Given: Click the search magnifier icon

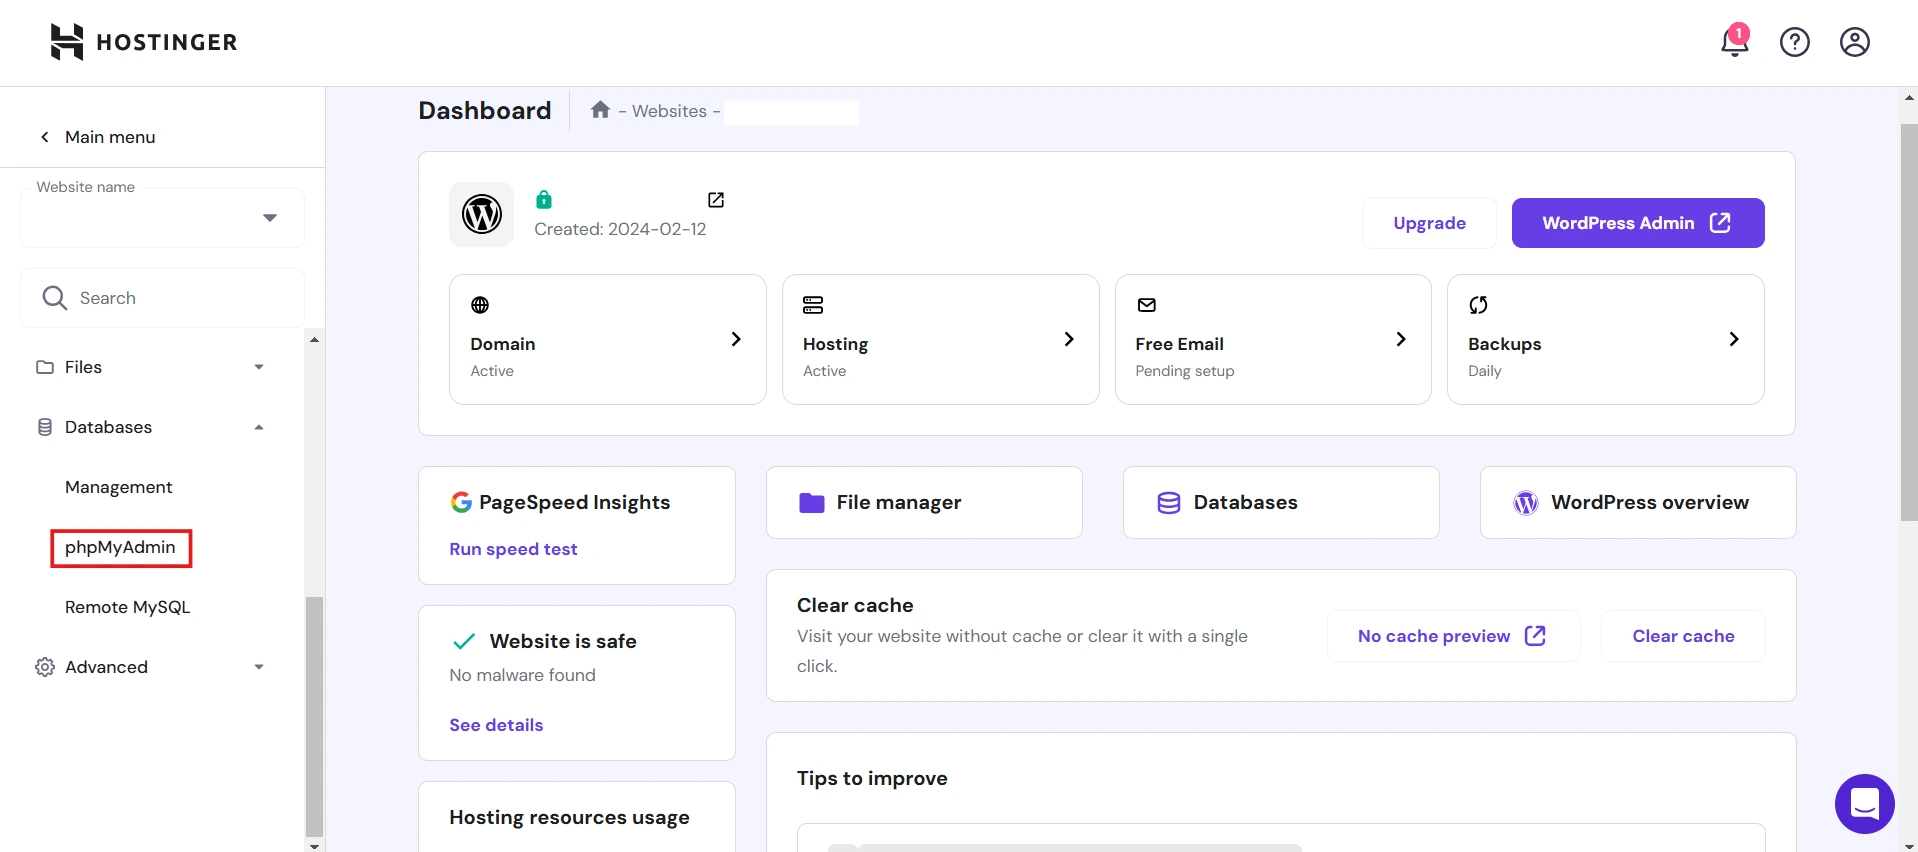Looking at the screenshot, I should click(x=55, y=298).
